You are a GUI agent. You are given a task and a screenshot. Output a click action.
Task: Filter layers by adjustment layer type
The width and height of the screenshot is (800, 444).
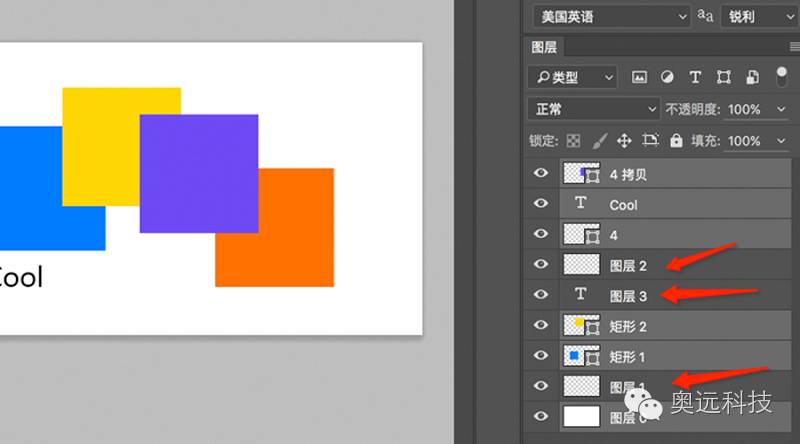coord(667,77)
